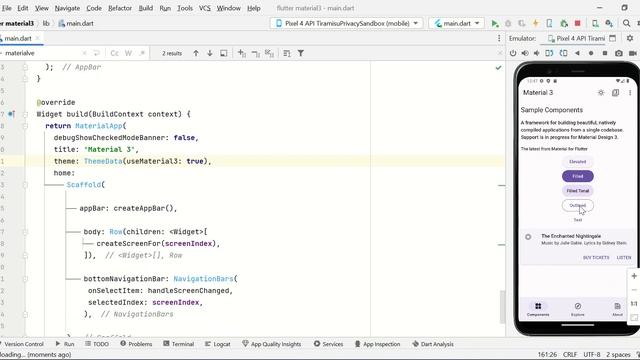Select Components in the app bottom navigation
Image resolution: width=640 pixels, height=360 pixels.
coord(538,309)
